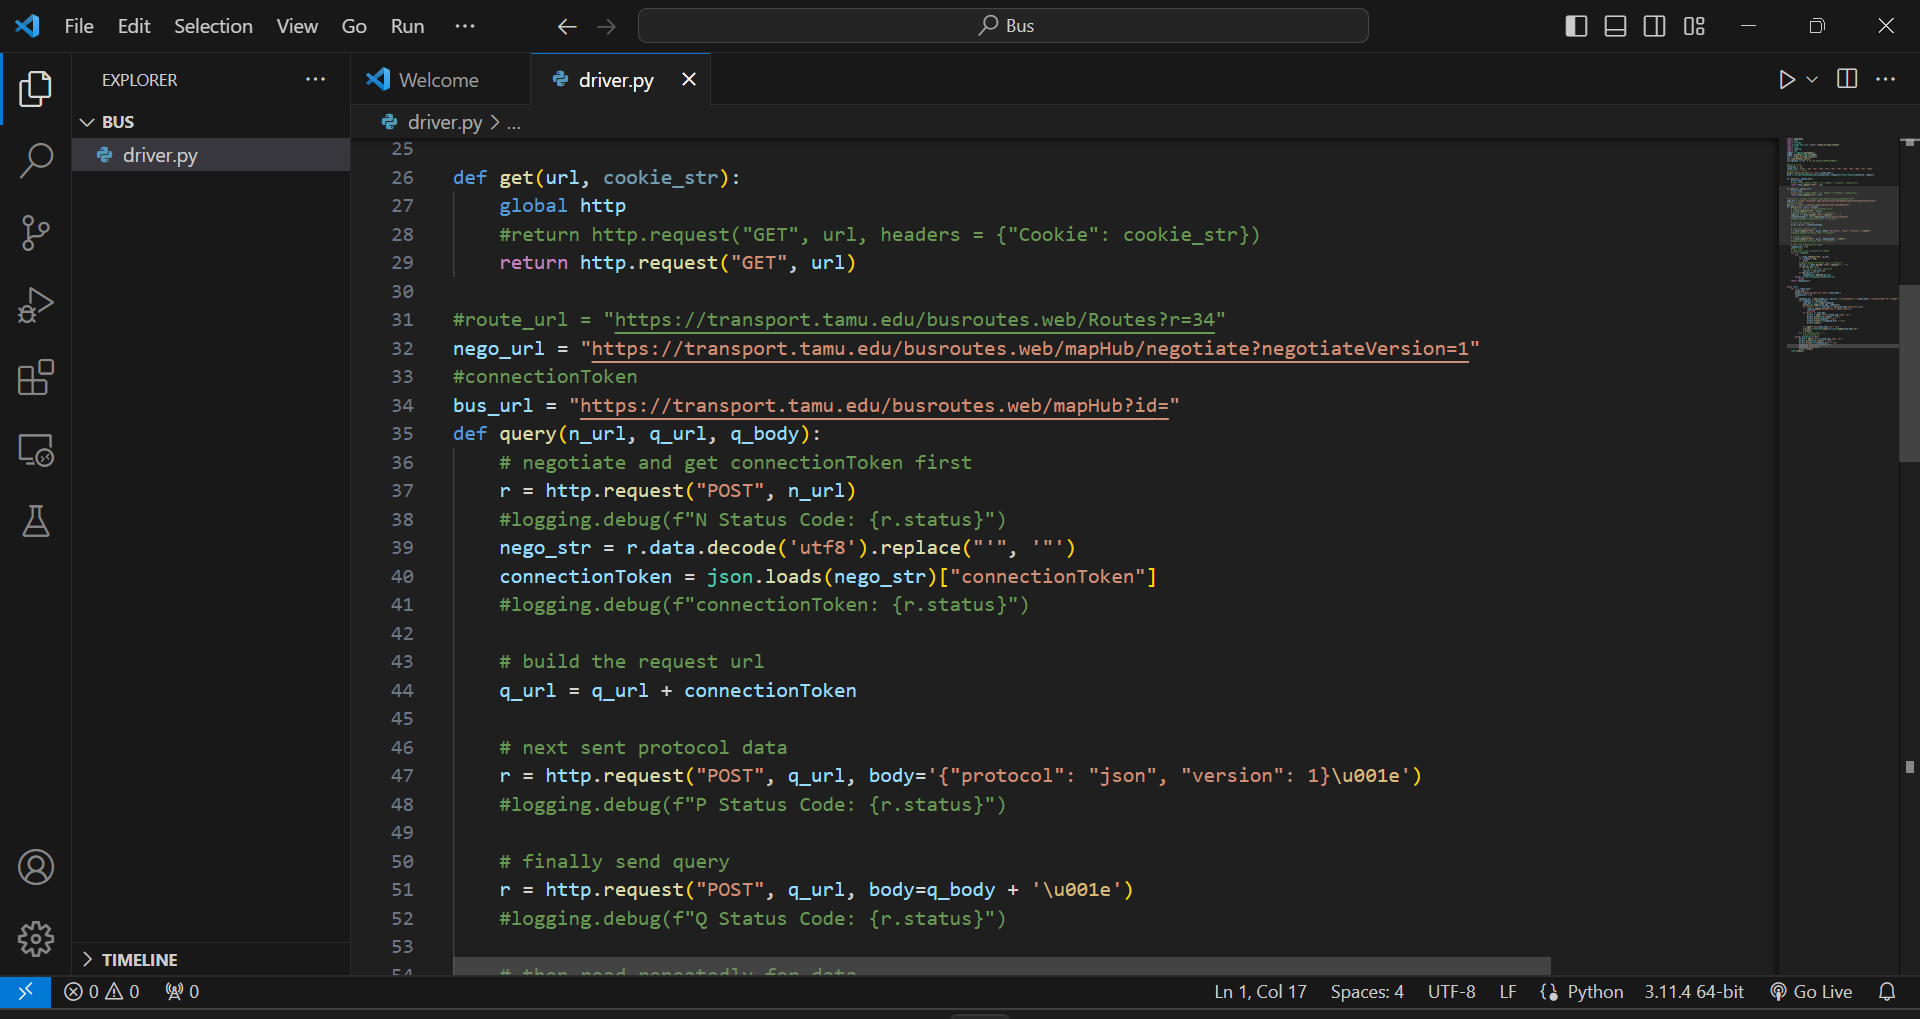
Task: Open the Accounts icon menu
Action: (x=36, y=867)
